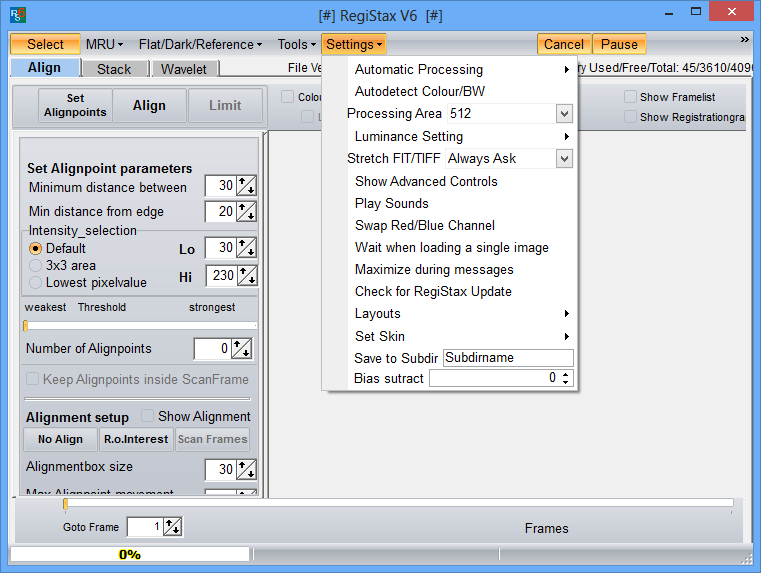The width and height of the screenshot is (761, 573).
Task: Close the Settings dropdown menu
Action: click(x=354, y=44)
